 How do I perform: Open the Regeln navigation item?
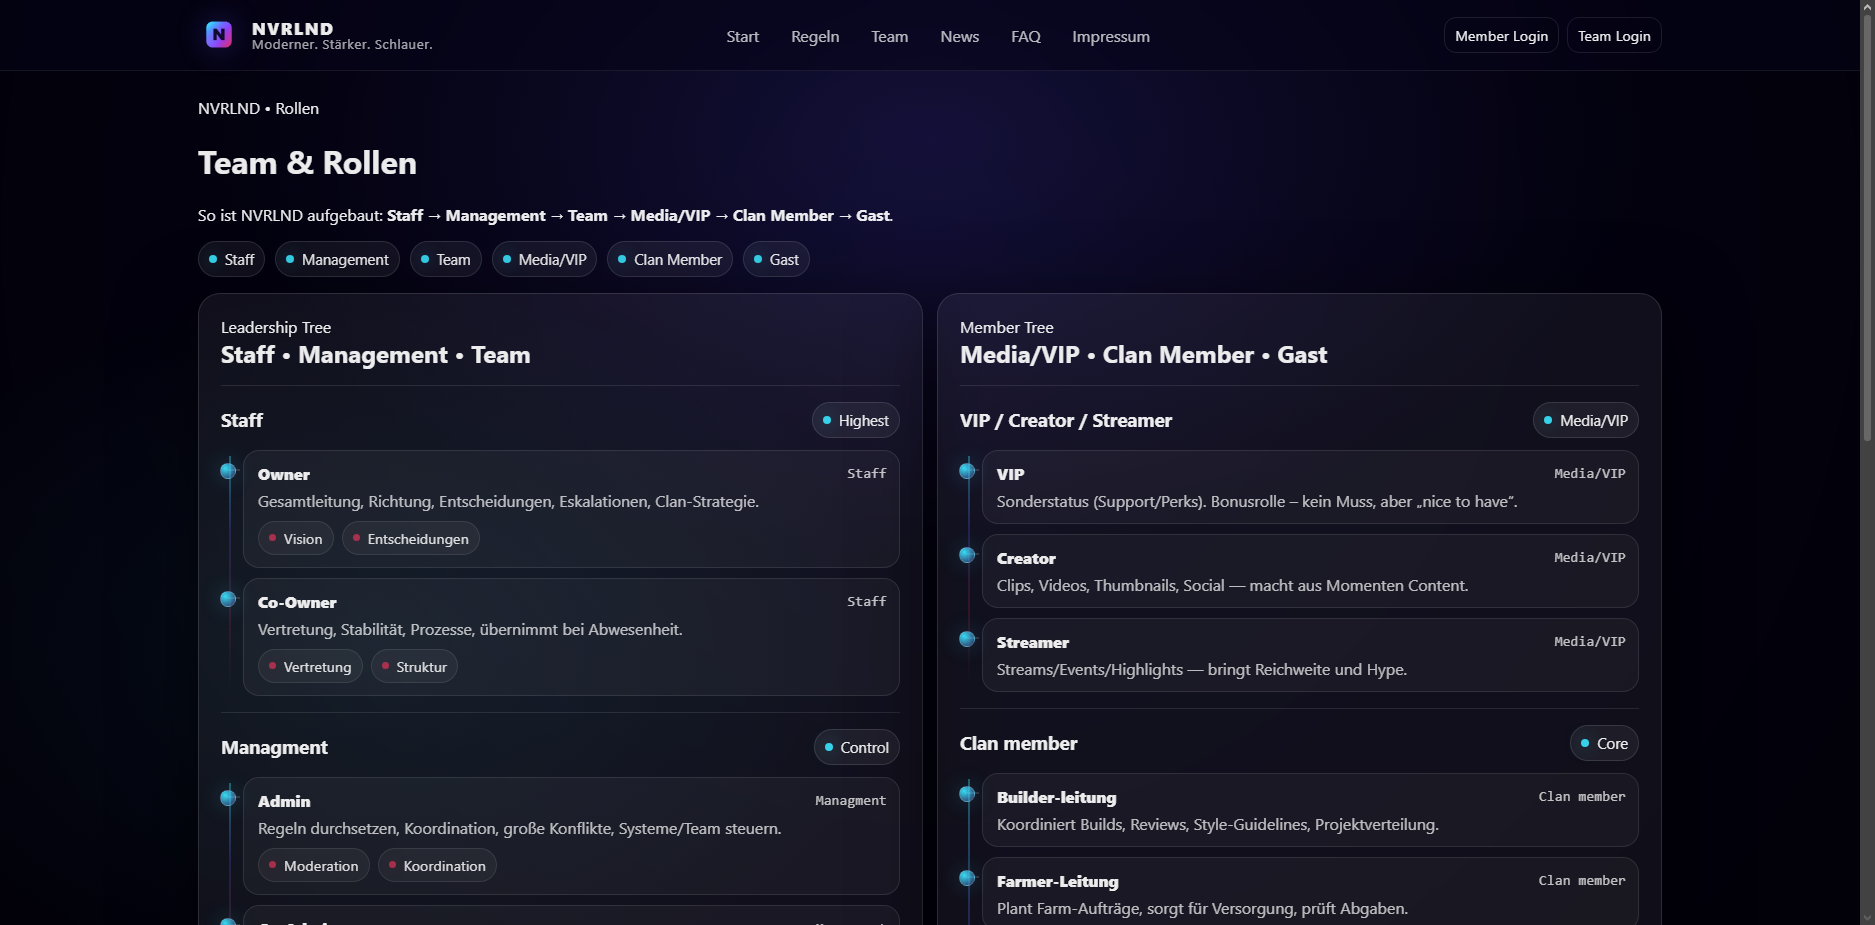pyautogui.click(x=815, y=37)
